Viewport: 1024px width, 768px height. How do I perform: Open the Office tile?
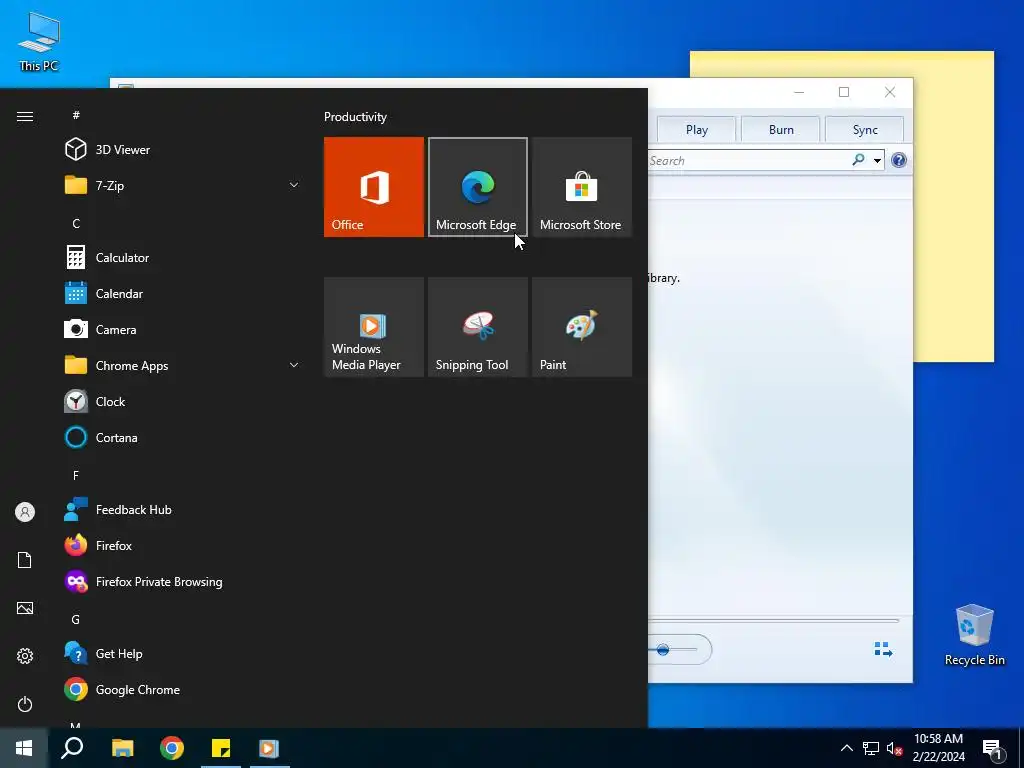pyautogui.click(x=374, y=187)
